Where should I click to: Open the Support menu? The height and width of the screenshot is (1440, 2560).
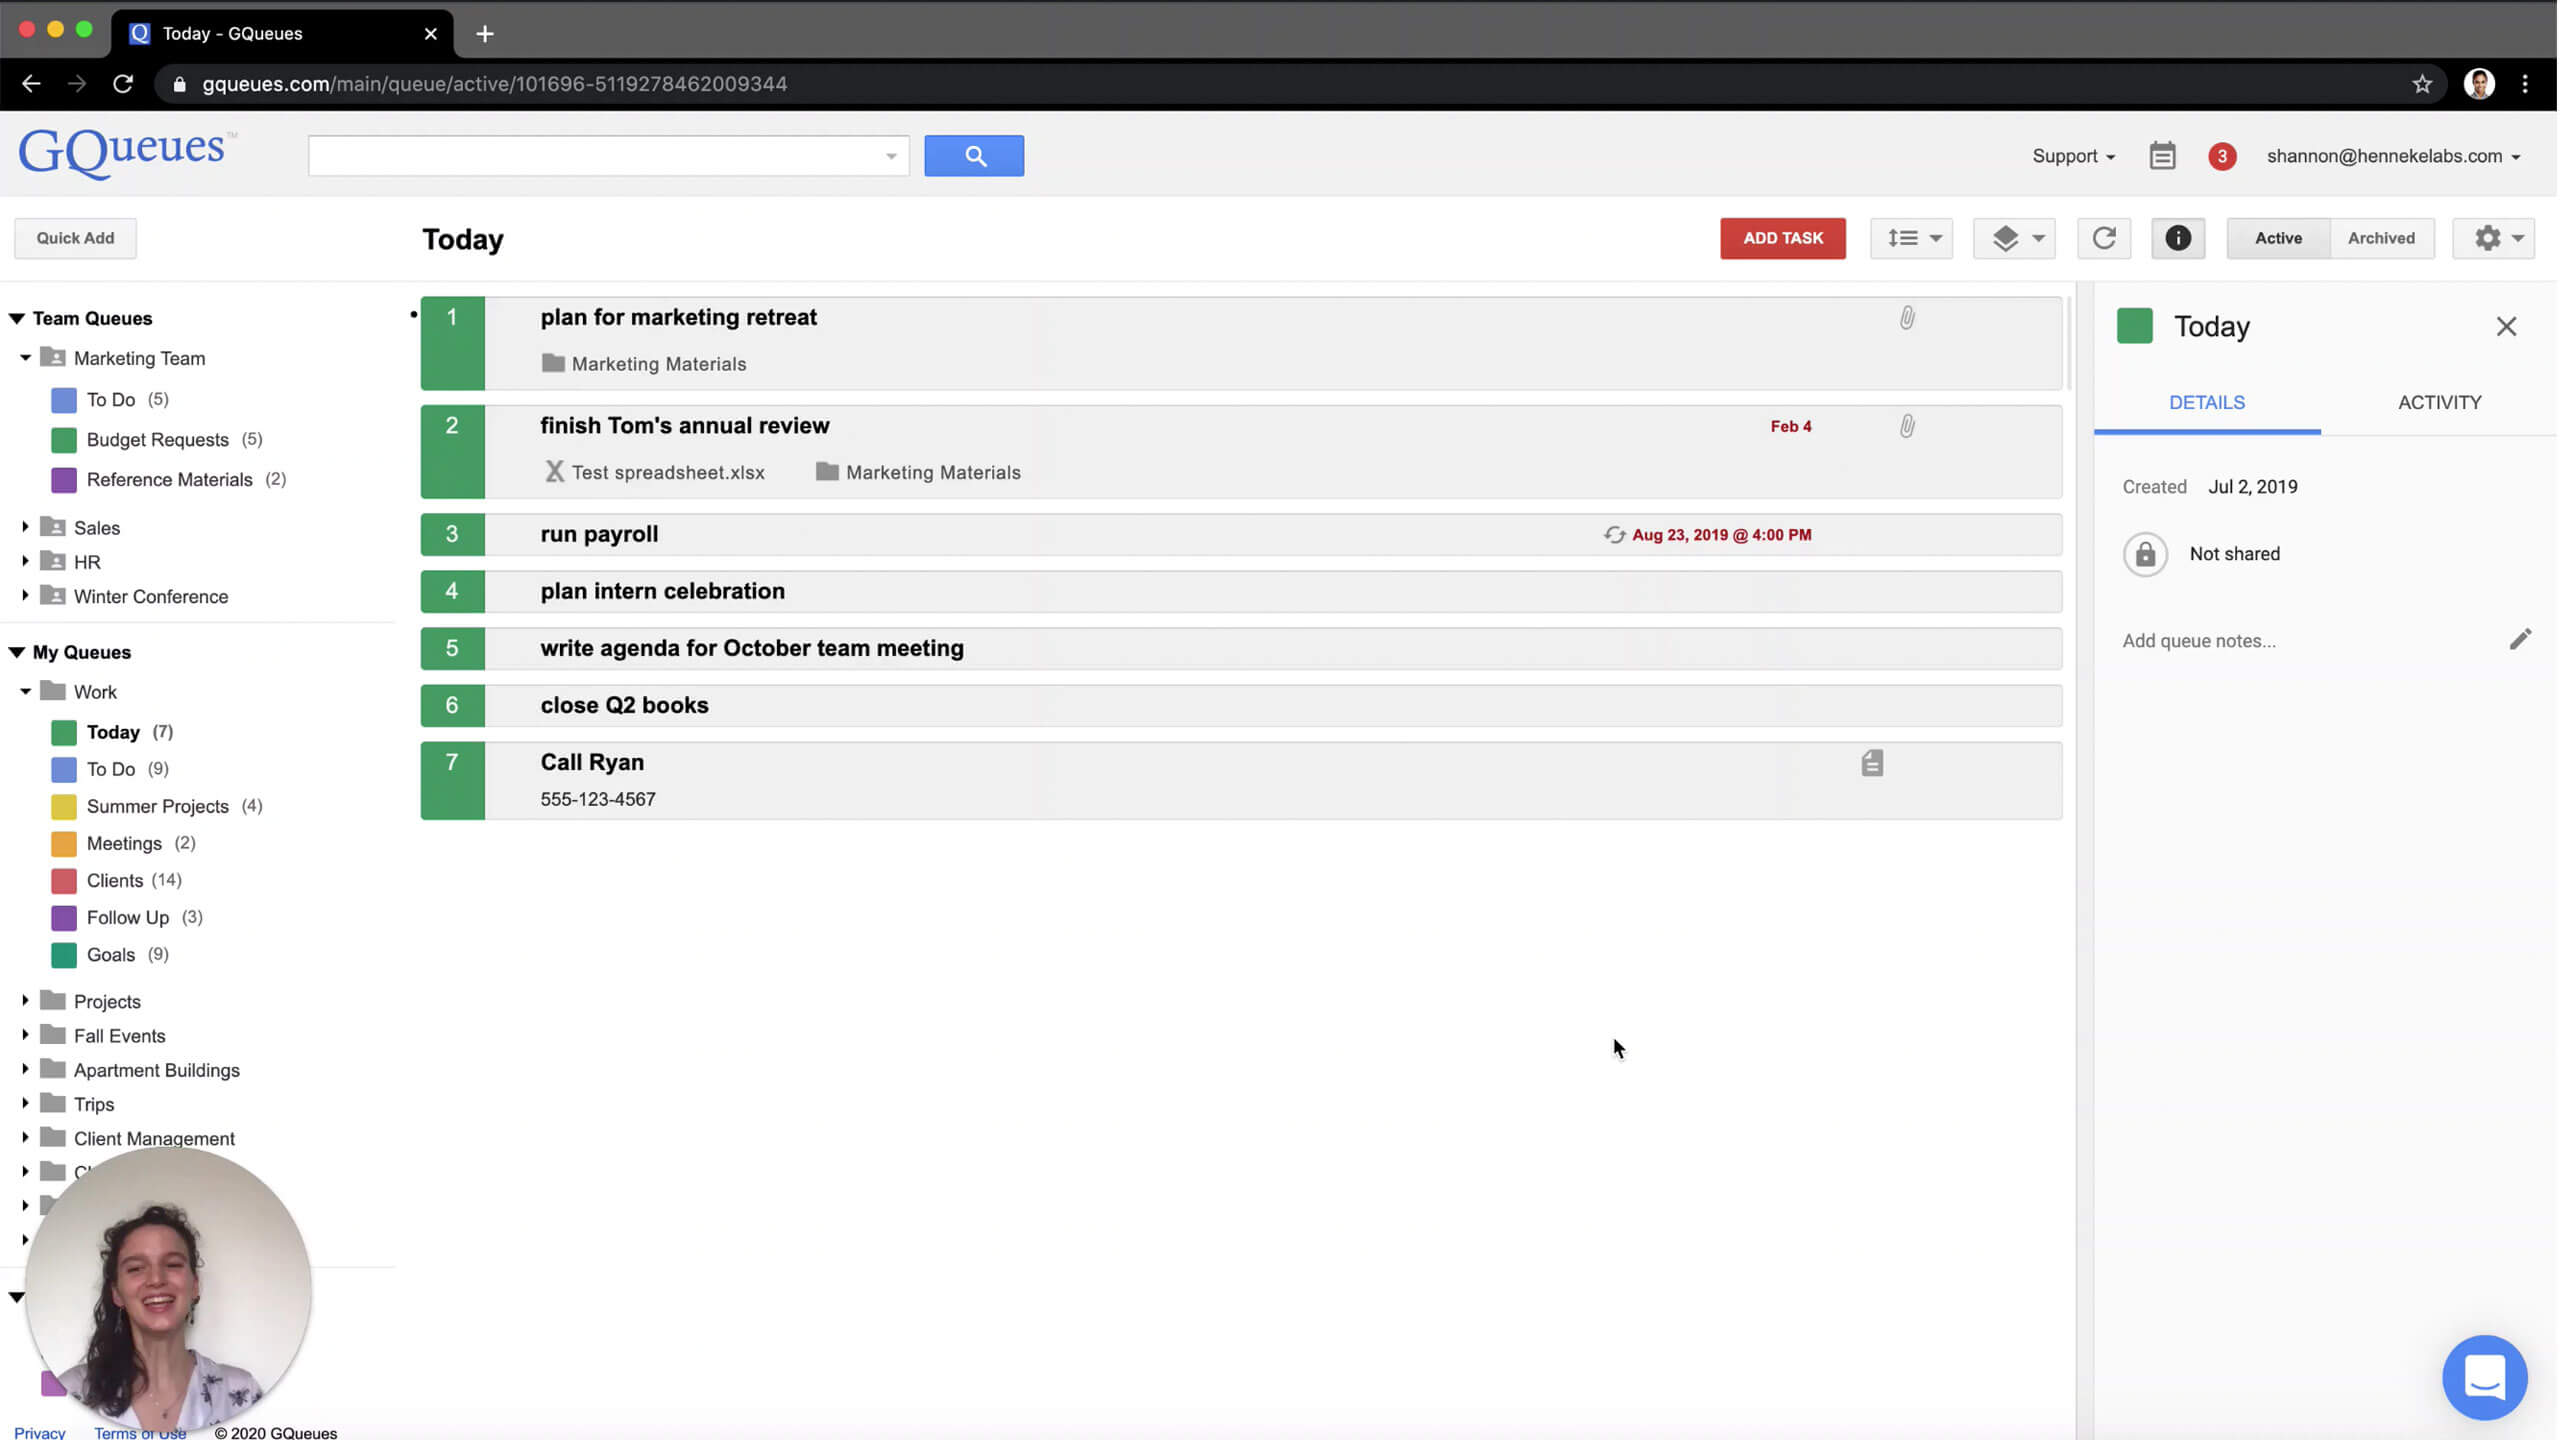2073,156
